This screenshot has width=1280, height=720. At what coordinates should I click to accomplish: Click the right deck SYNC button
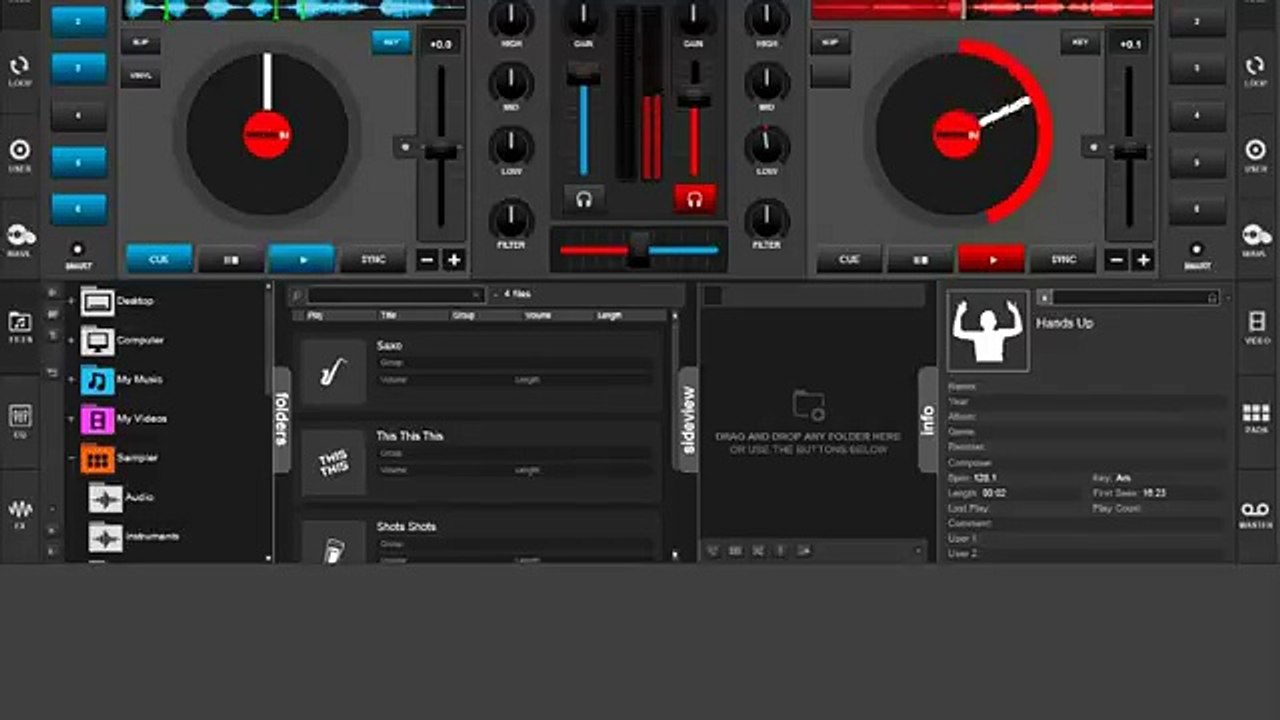[1063, 259]
